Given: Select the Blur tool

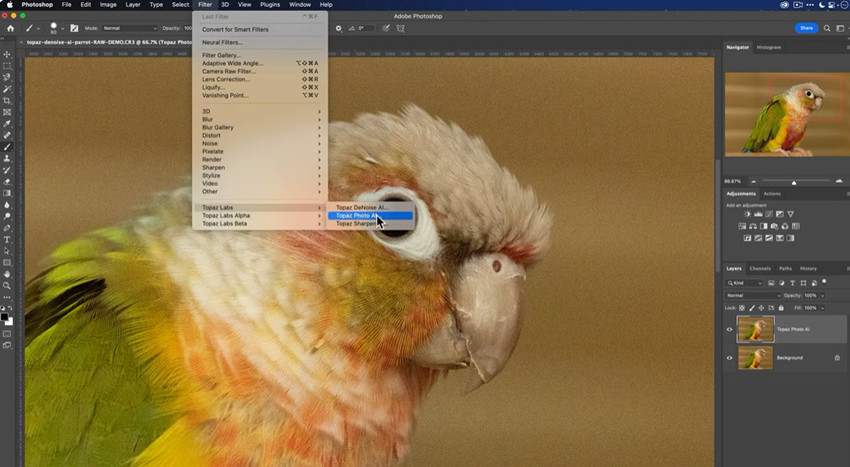Looking at the screenshot, I should coord(7,205).
